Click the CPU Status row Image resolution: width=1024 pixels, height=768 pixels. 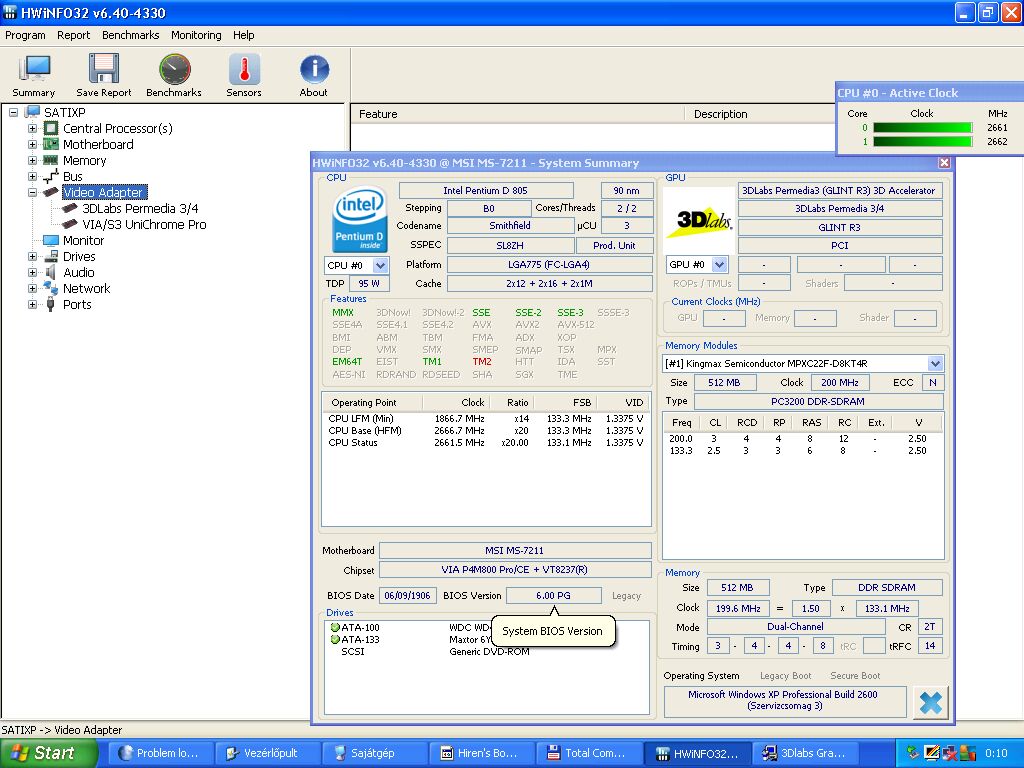coord(486,443)
